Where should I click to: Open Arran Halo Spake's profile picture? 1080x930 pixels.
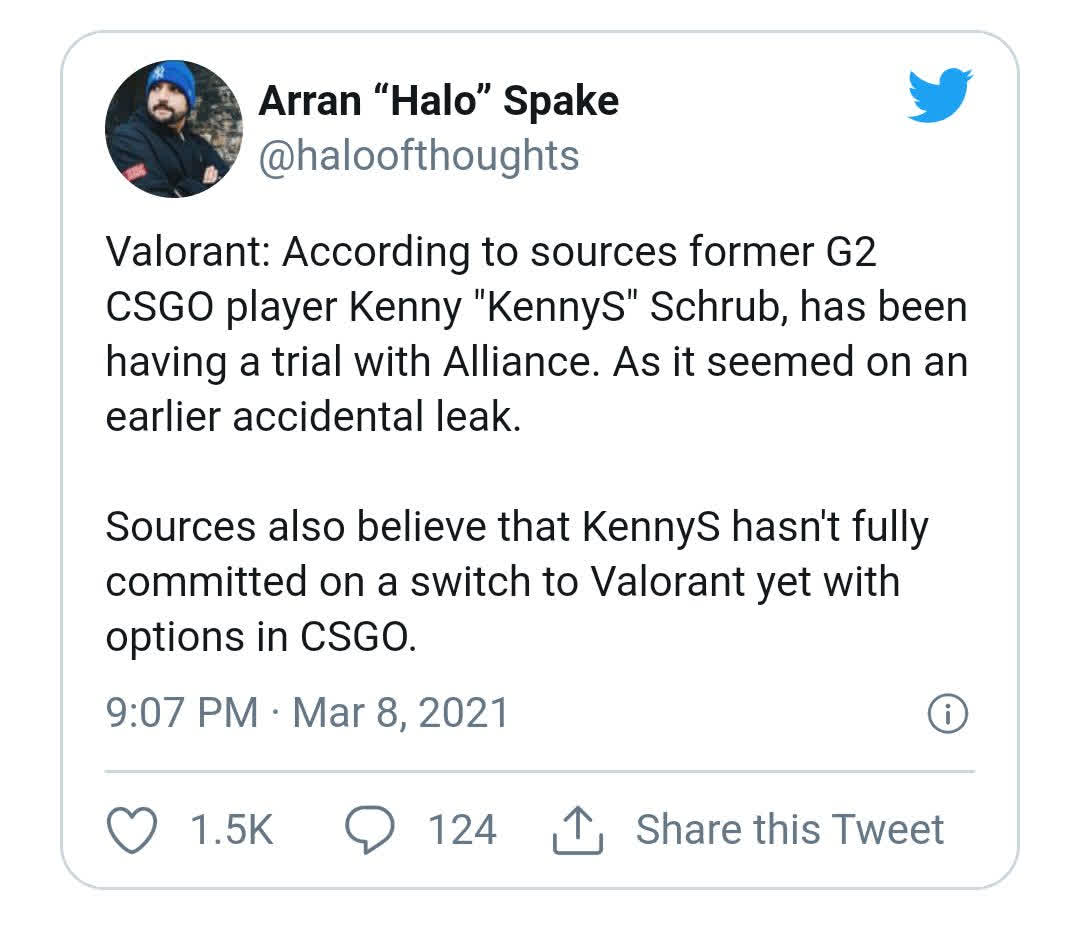click(x=174, y=129)
